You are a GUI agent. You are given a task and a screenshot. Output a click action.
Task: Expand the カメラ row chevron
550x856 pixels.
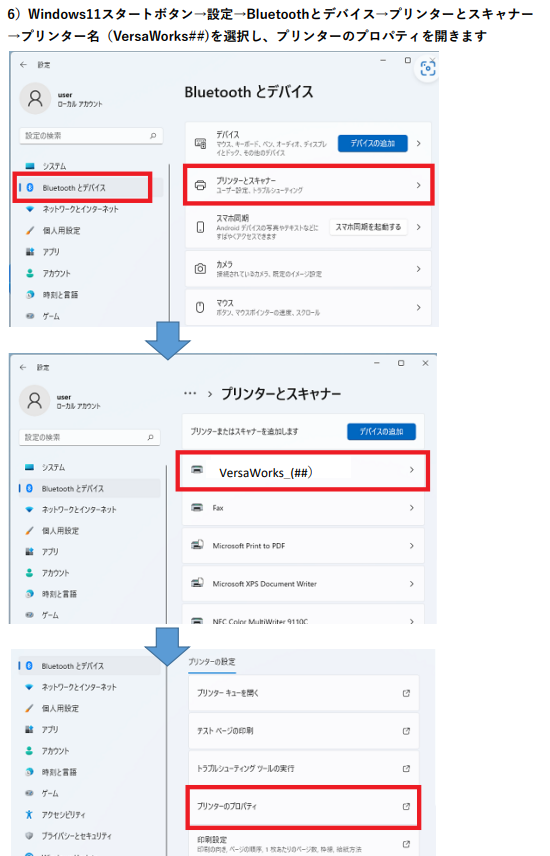(x=418, y=269)
